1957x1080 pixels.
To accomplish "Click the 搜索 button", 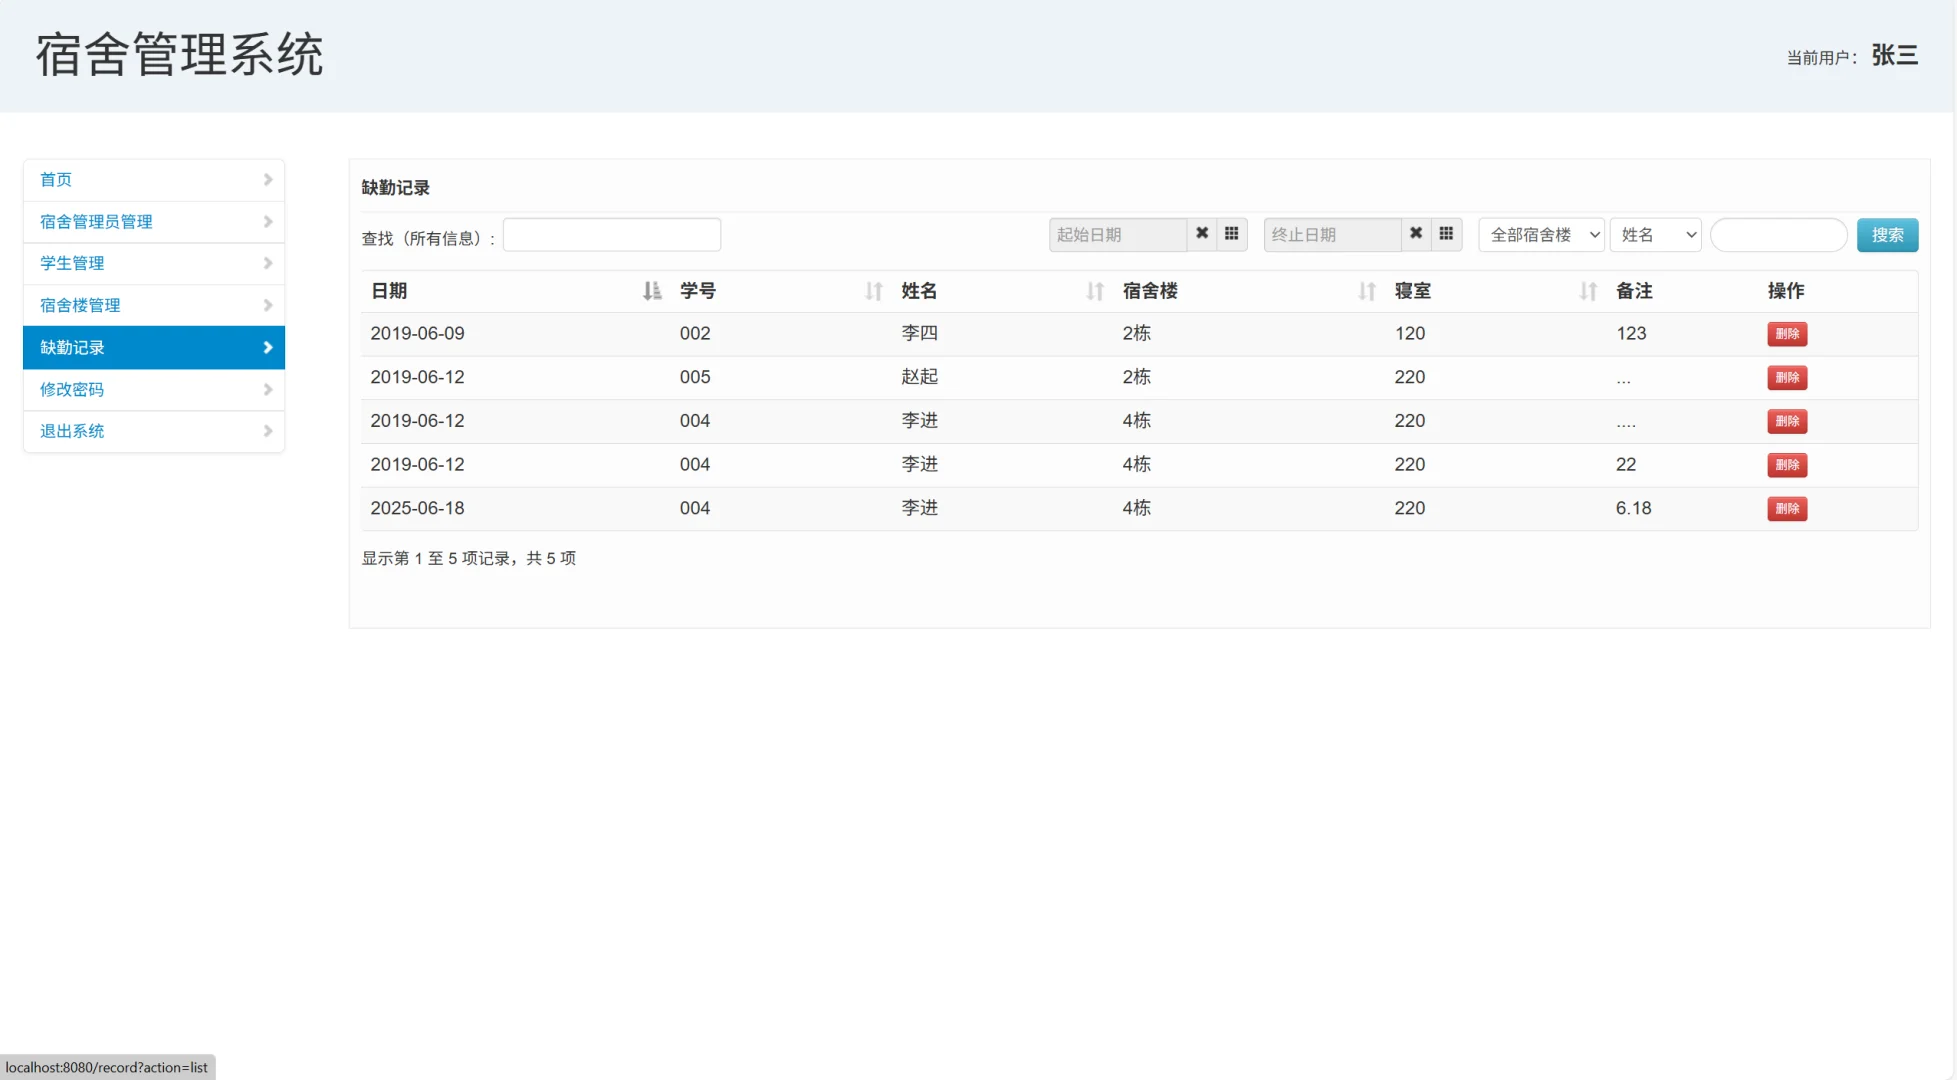I will click(x=1887, y=234).
